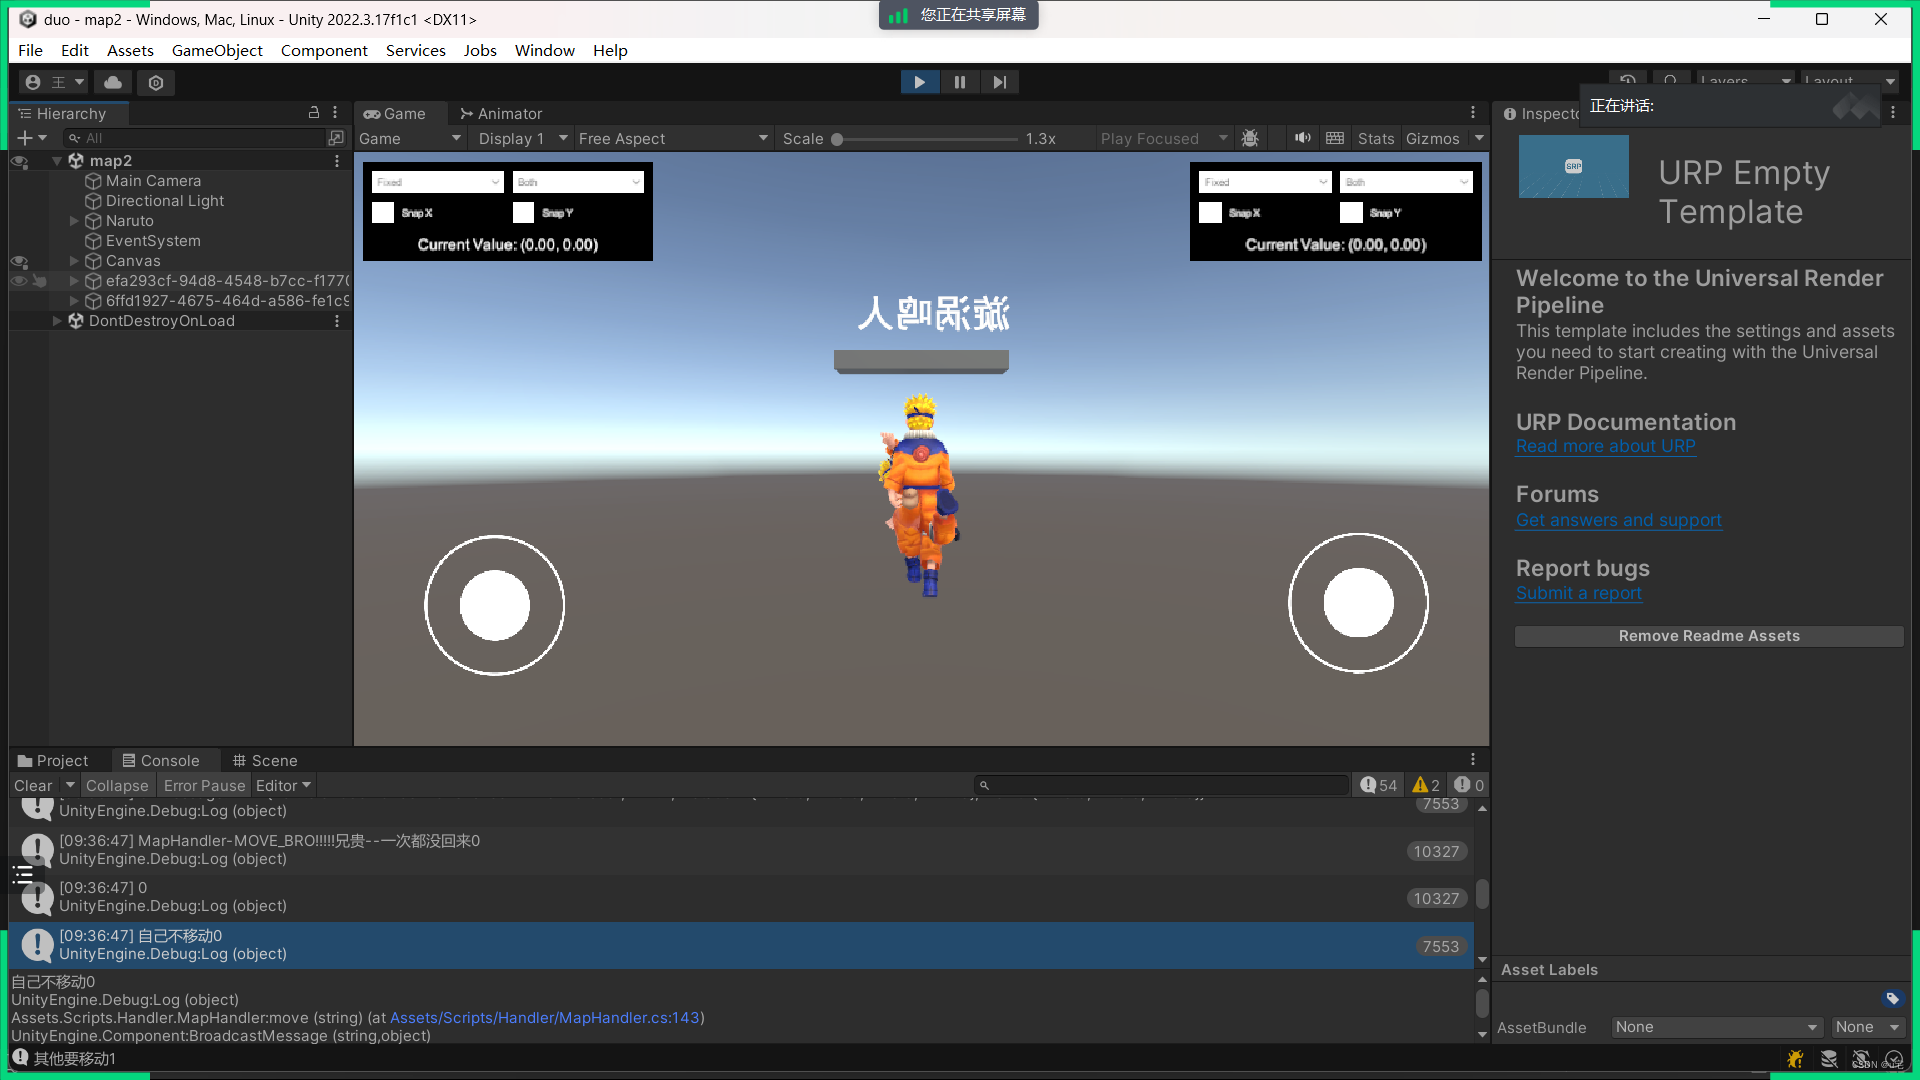1920x1080 pixels.
Task: Click the plus create object button
Action: [x=25, y=138]
